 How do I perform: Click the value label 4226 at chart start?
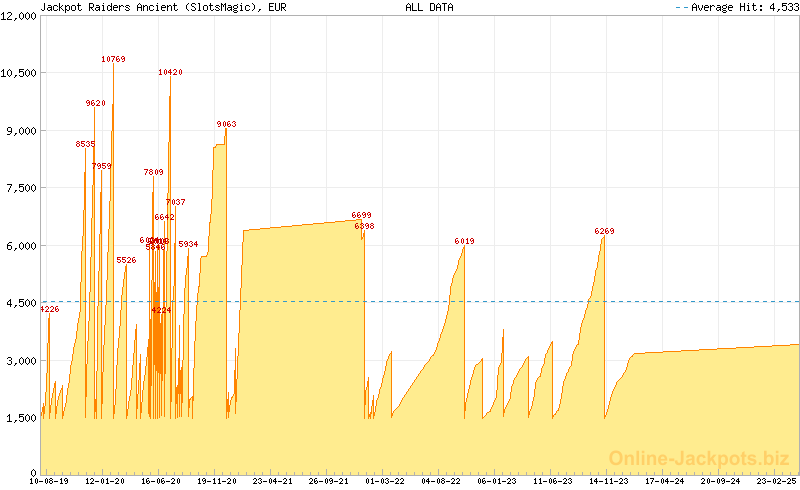click(x=50, y=309)
